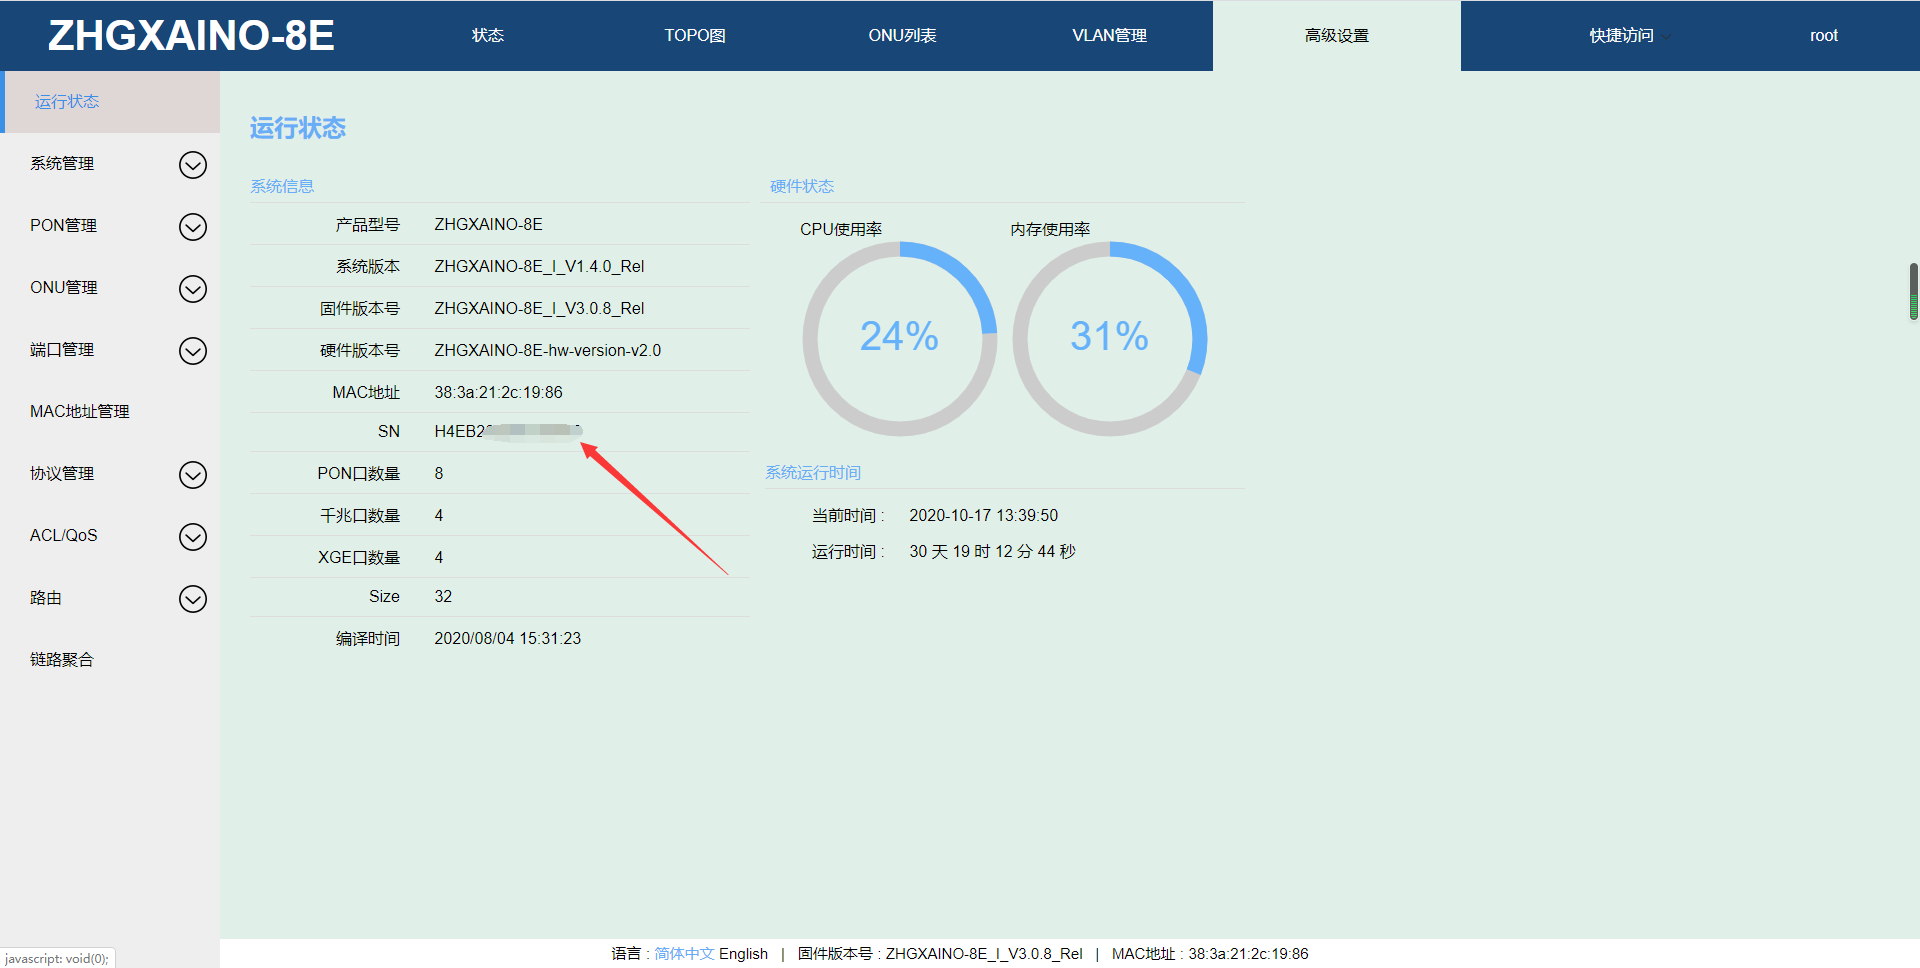The image size is (1920, 968).
Task: Open 链路聚合 in the sidebar
Action: click(x=62, y=660)
